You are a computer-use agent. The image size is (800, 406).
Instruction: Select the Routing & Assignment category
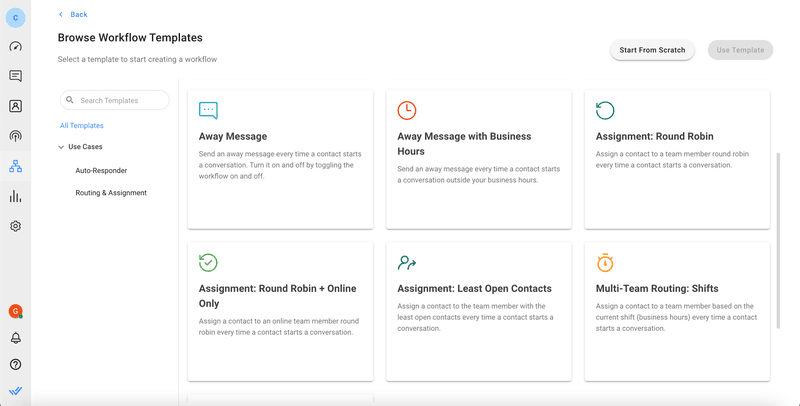[x=111, y=193]
